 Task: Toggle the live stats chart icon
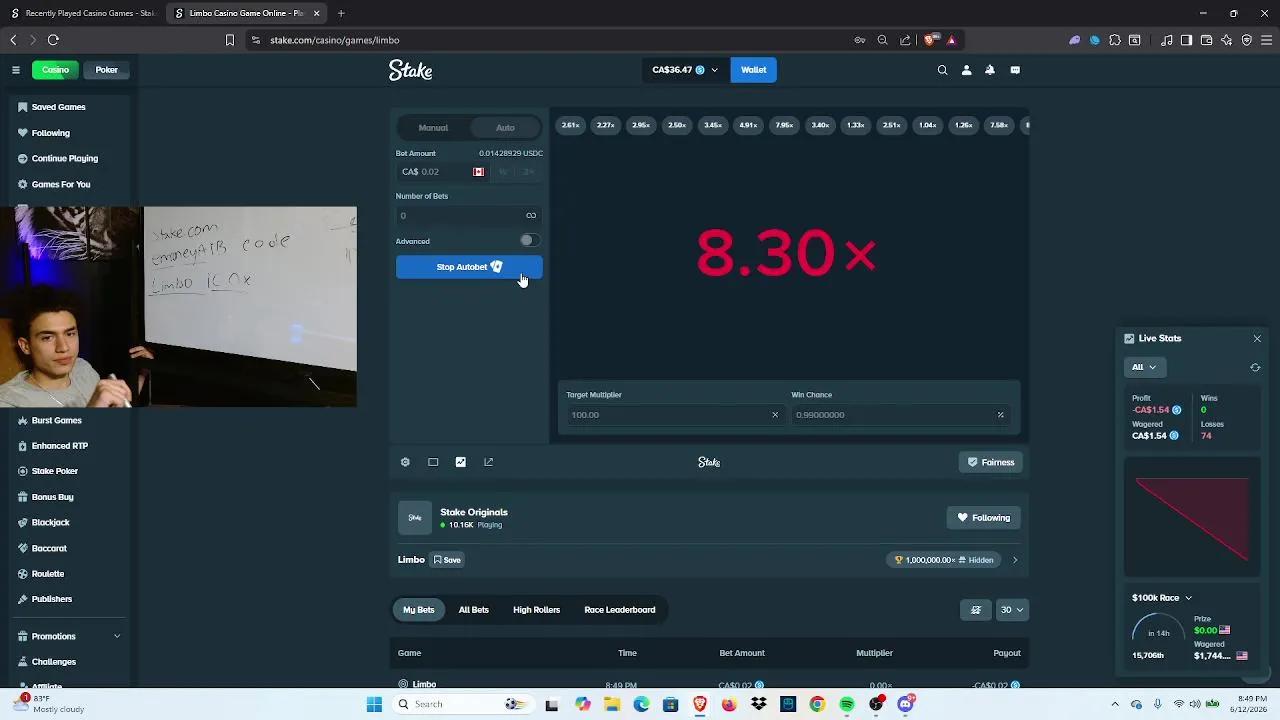(461, 462)
